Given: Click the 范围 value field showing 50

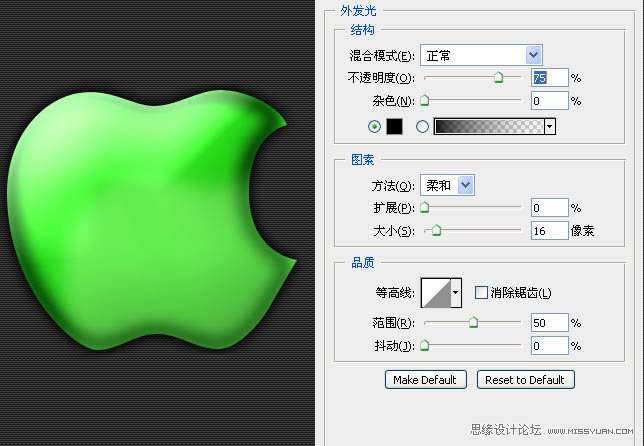Looking at the screenshot, I should [x=550, y=323].
